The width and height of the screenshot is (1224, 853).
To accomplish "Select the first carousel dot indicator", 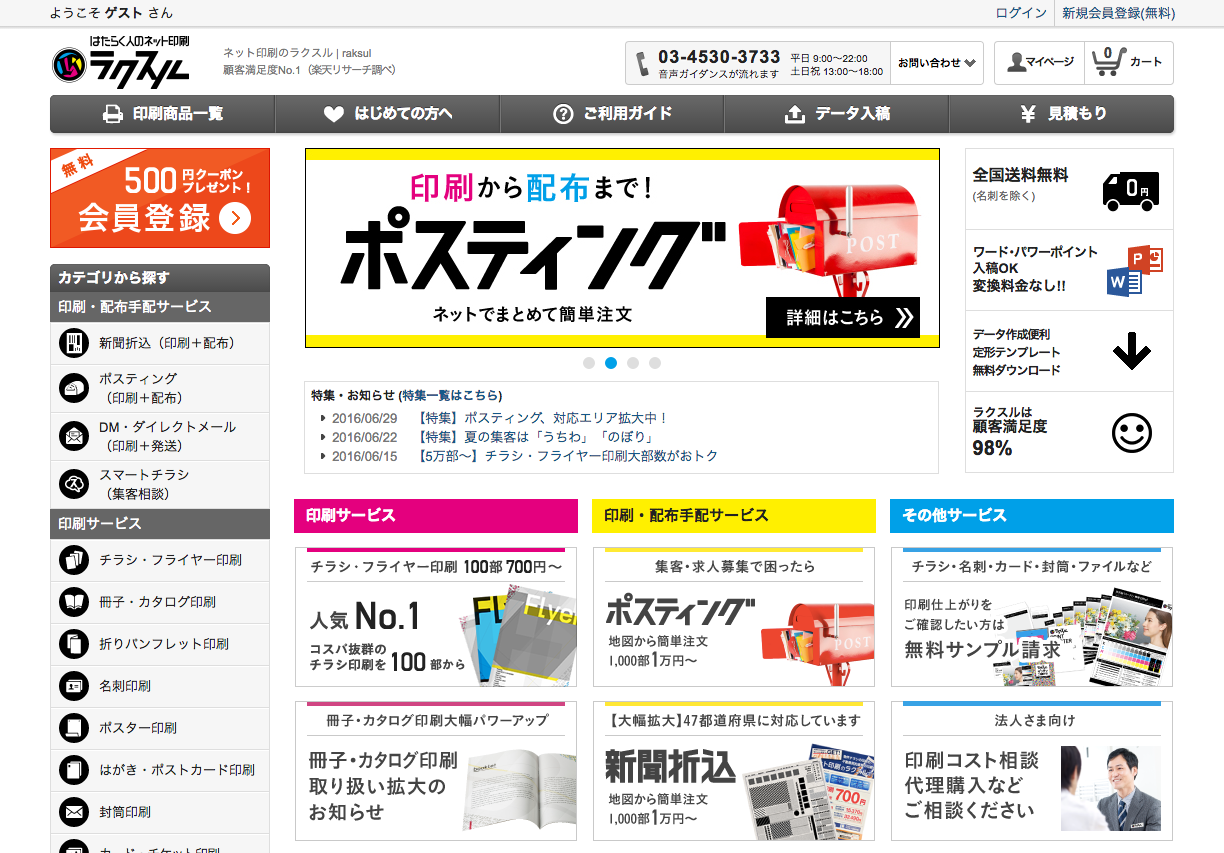I will (x=589, y=363).
